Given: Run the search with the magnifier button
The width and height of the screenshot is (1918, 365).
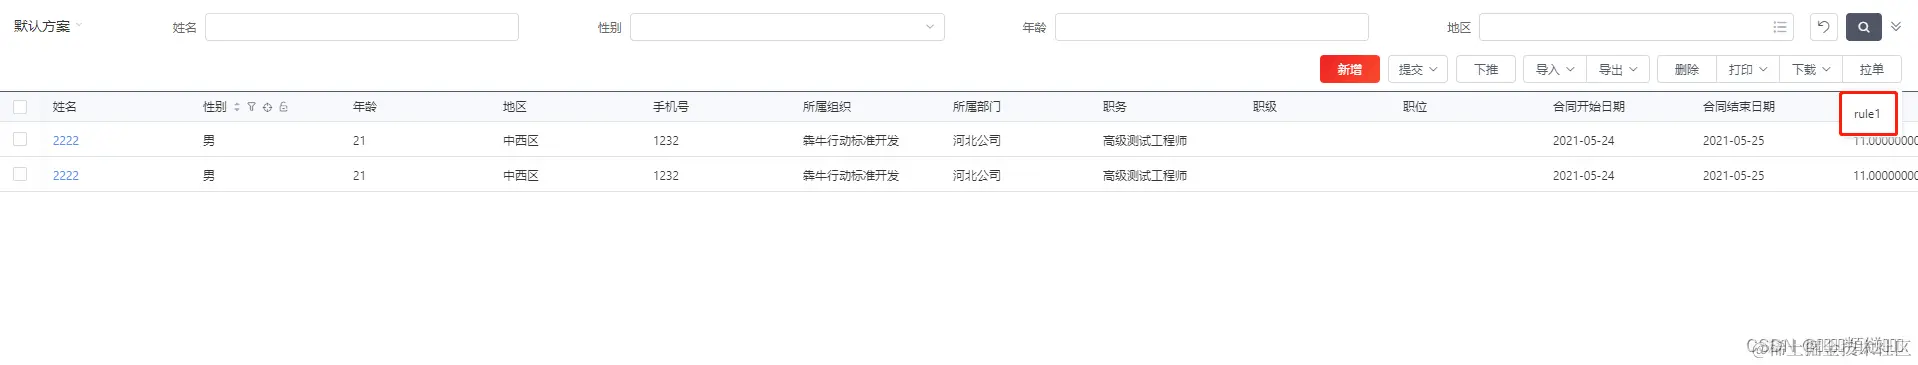Looking at the screenshot, I should 1864,27.
